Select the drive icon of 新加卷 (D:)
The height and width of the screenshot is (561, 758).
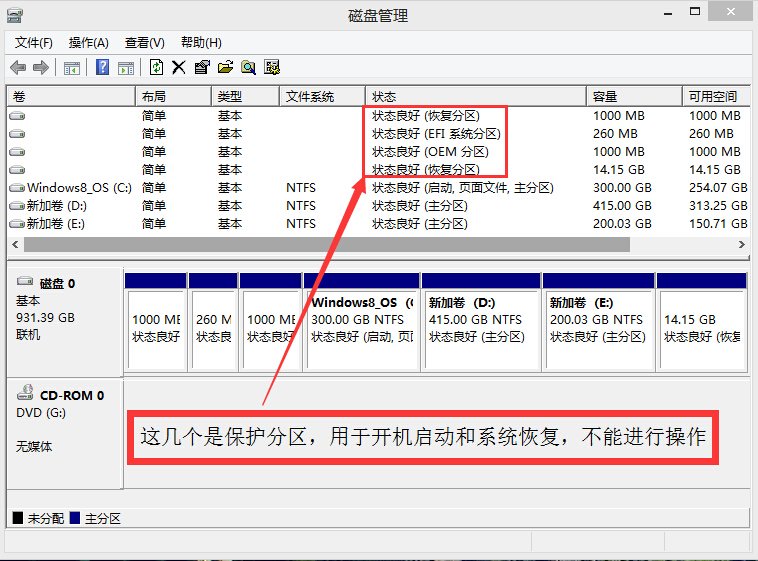(17, 206)
